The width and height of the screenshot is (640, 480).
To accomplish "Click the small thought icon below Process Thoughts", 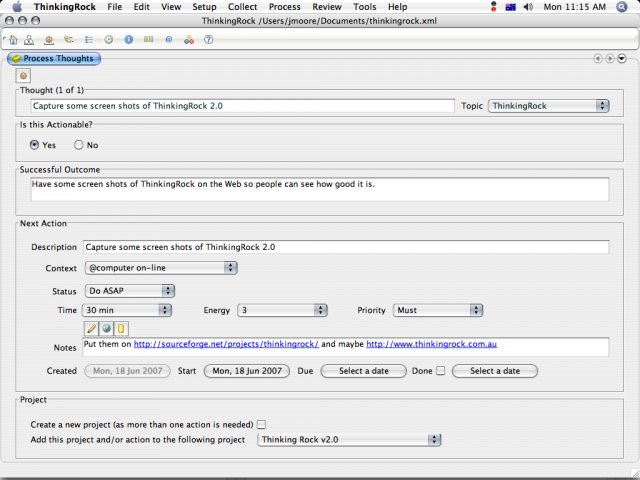I will click(x=23, y=76).
